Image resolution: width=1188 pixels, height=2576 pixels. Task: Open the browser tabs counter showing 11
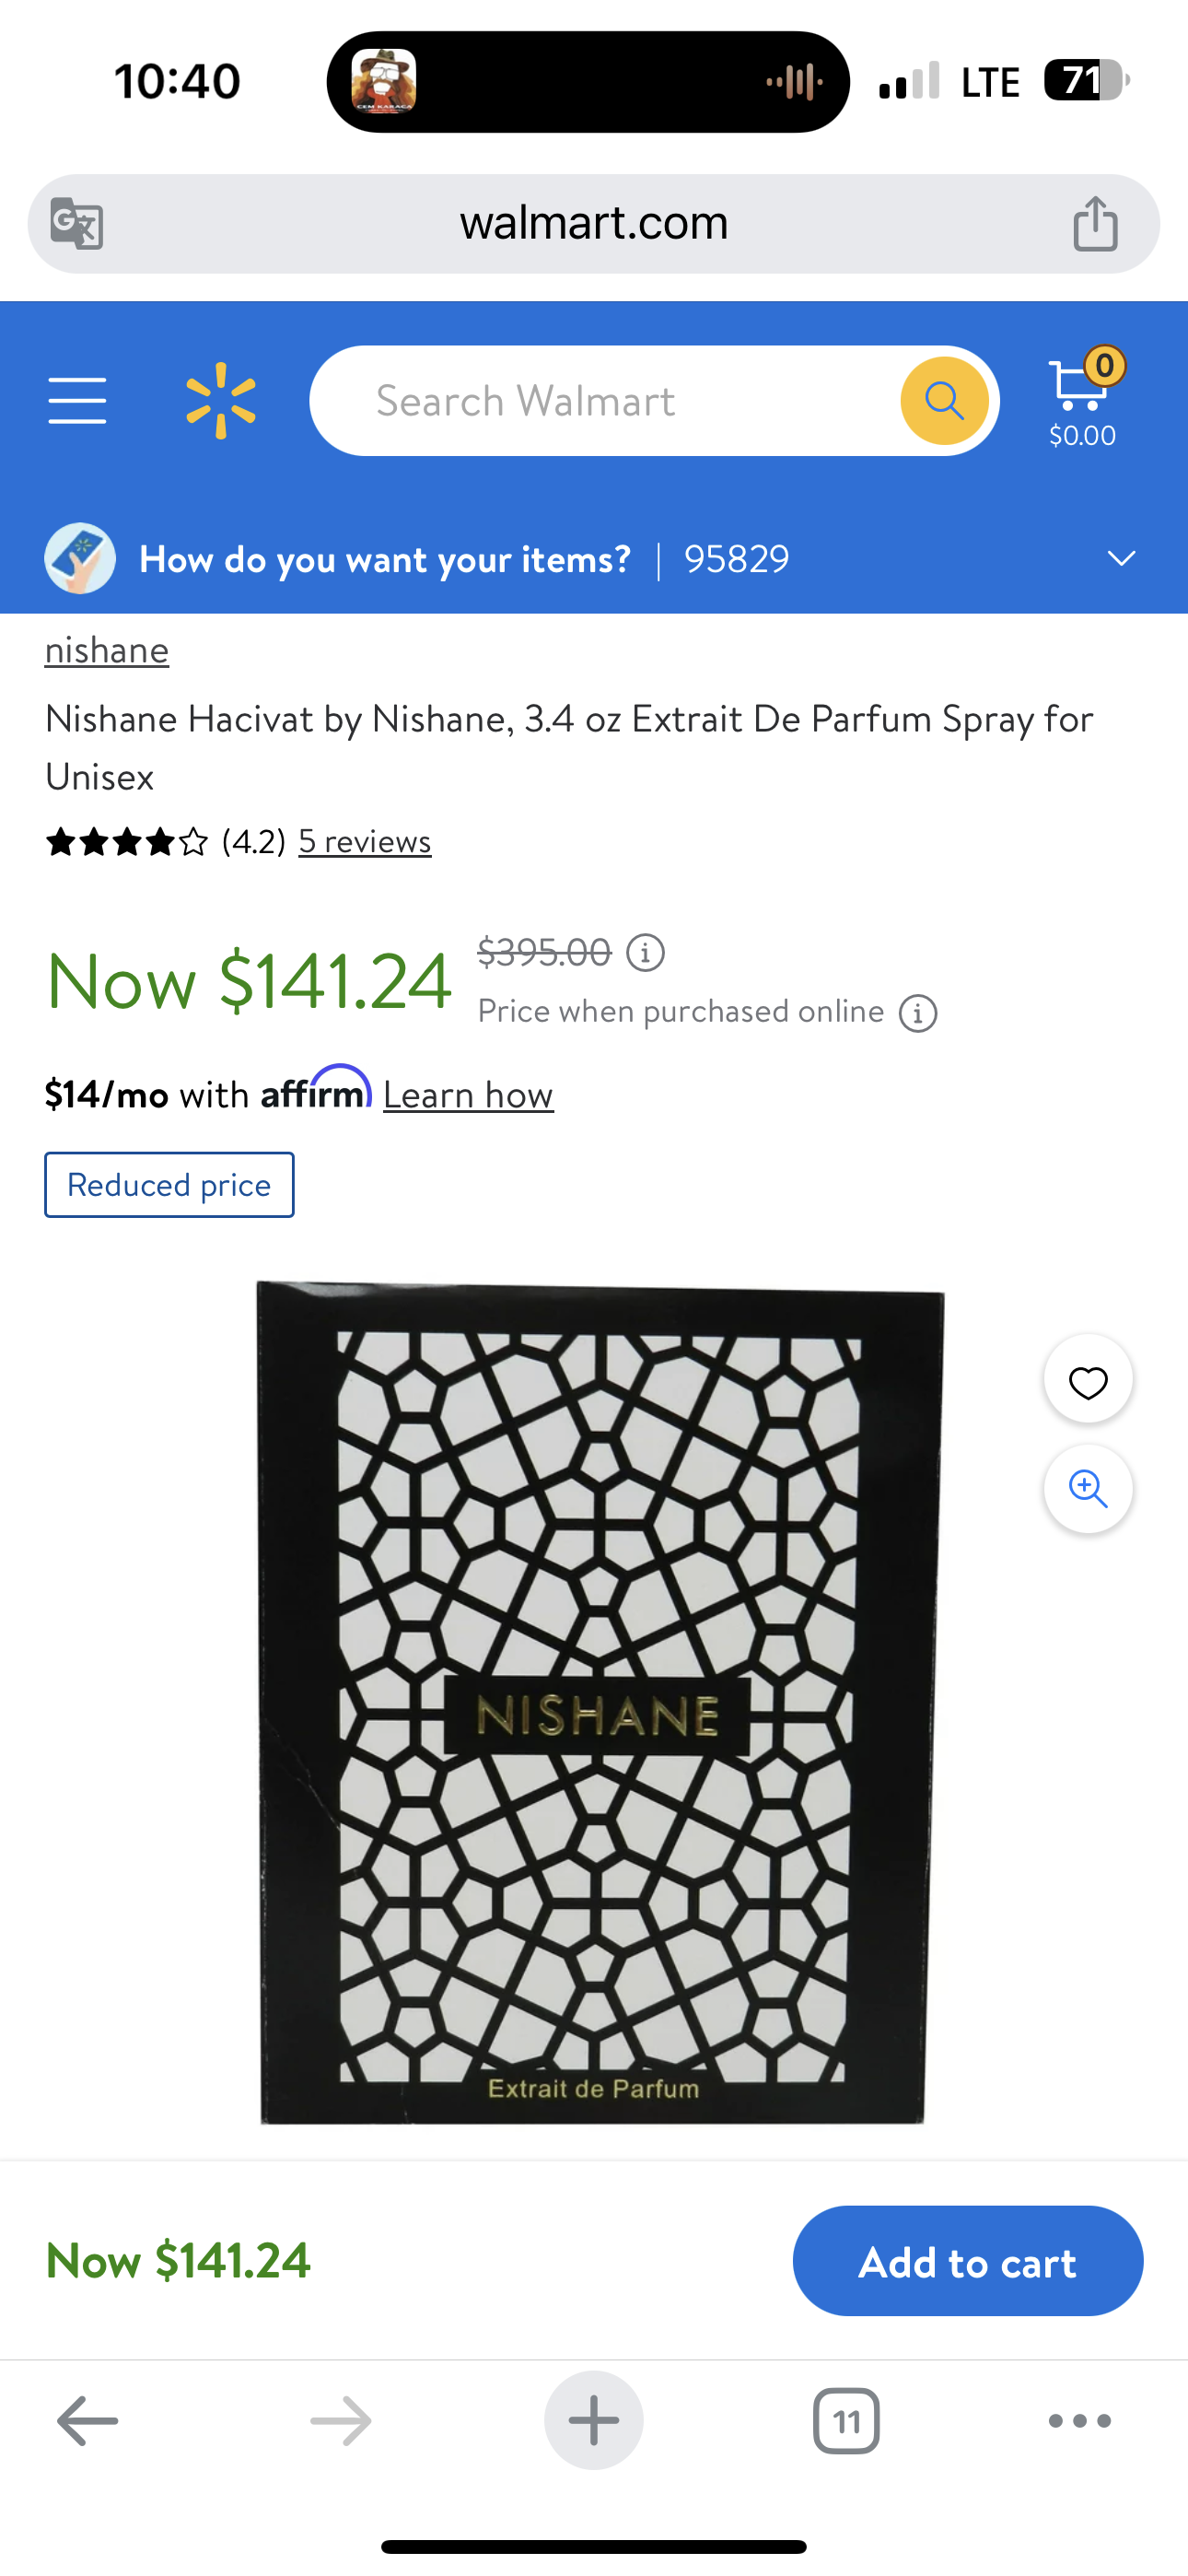point(847,2421)
